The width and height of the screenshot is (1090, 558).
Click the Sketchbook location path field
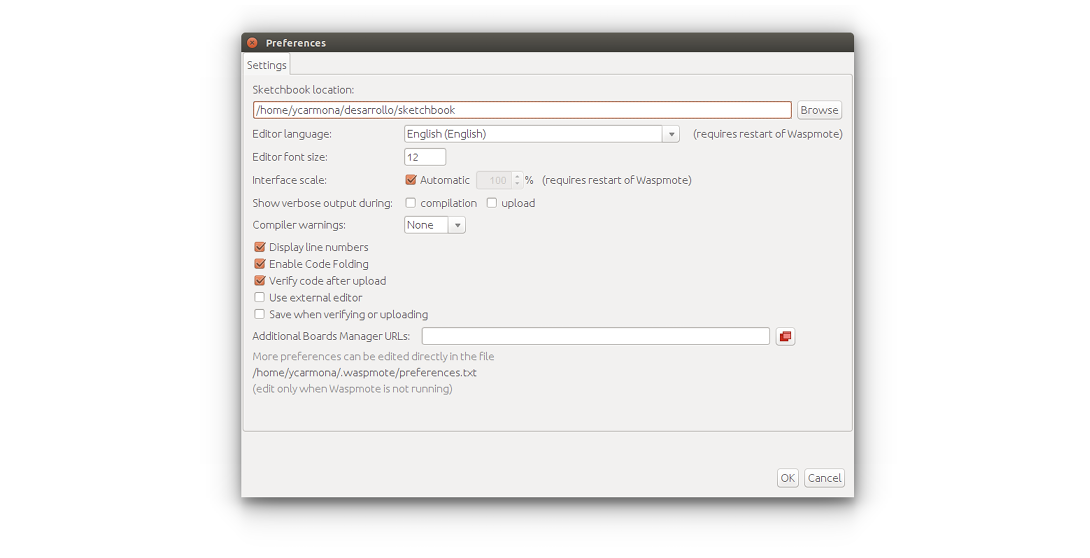[522, 110]
